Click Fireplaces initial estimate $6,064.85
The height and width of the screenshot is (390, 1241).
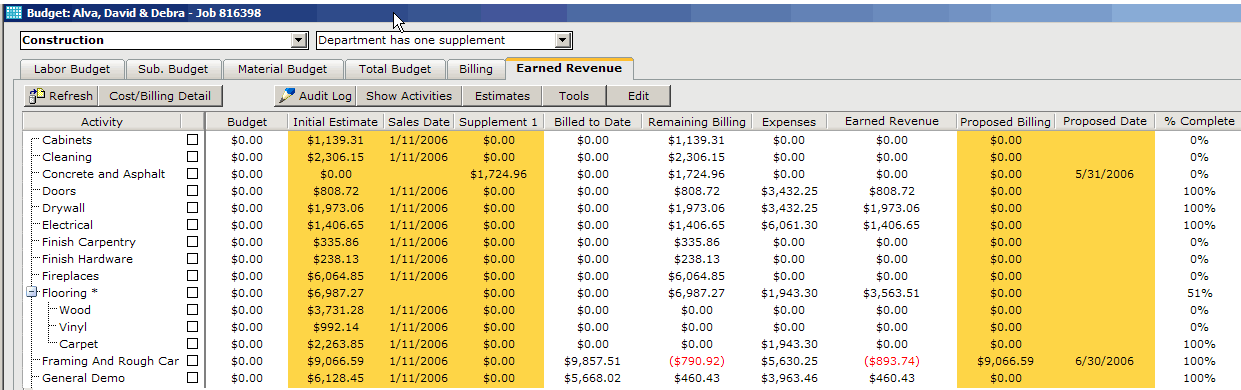(335, 276)
